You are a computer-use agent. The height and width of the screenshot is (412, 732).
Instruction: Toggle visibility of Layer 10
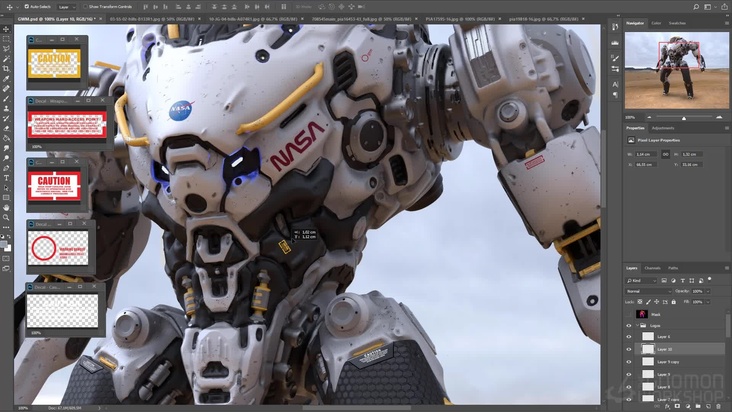point(629,349)
